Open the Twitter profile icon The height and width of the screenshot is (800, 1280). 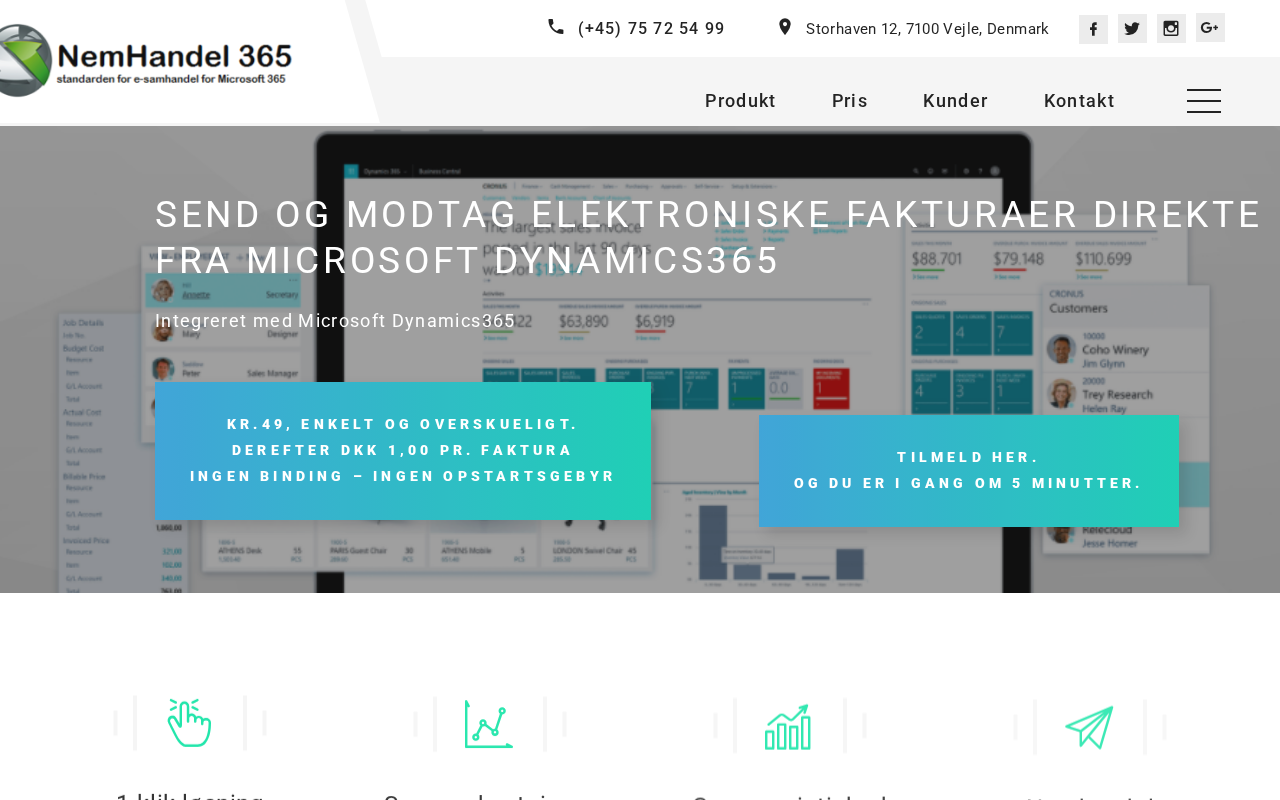(1132, 29)
